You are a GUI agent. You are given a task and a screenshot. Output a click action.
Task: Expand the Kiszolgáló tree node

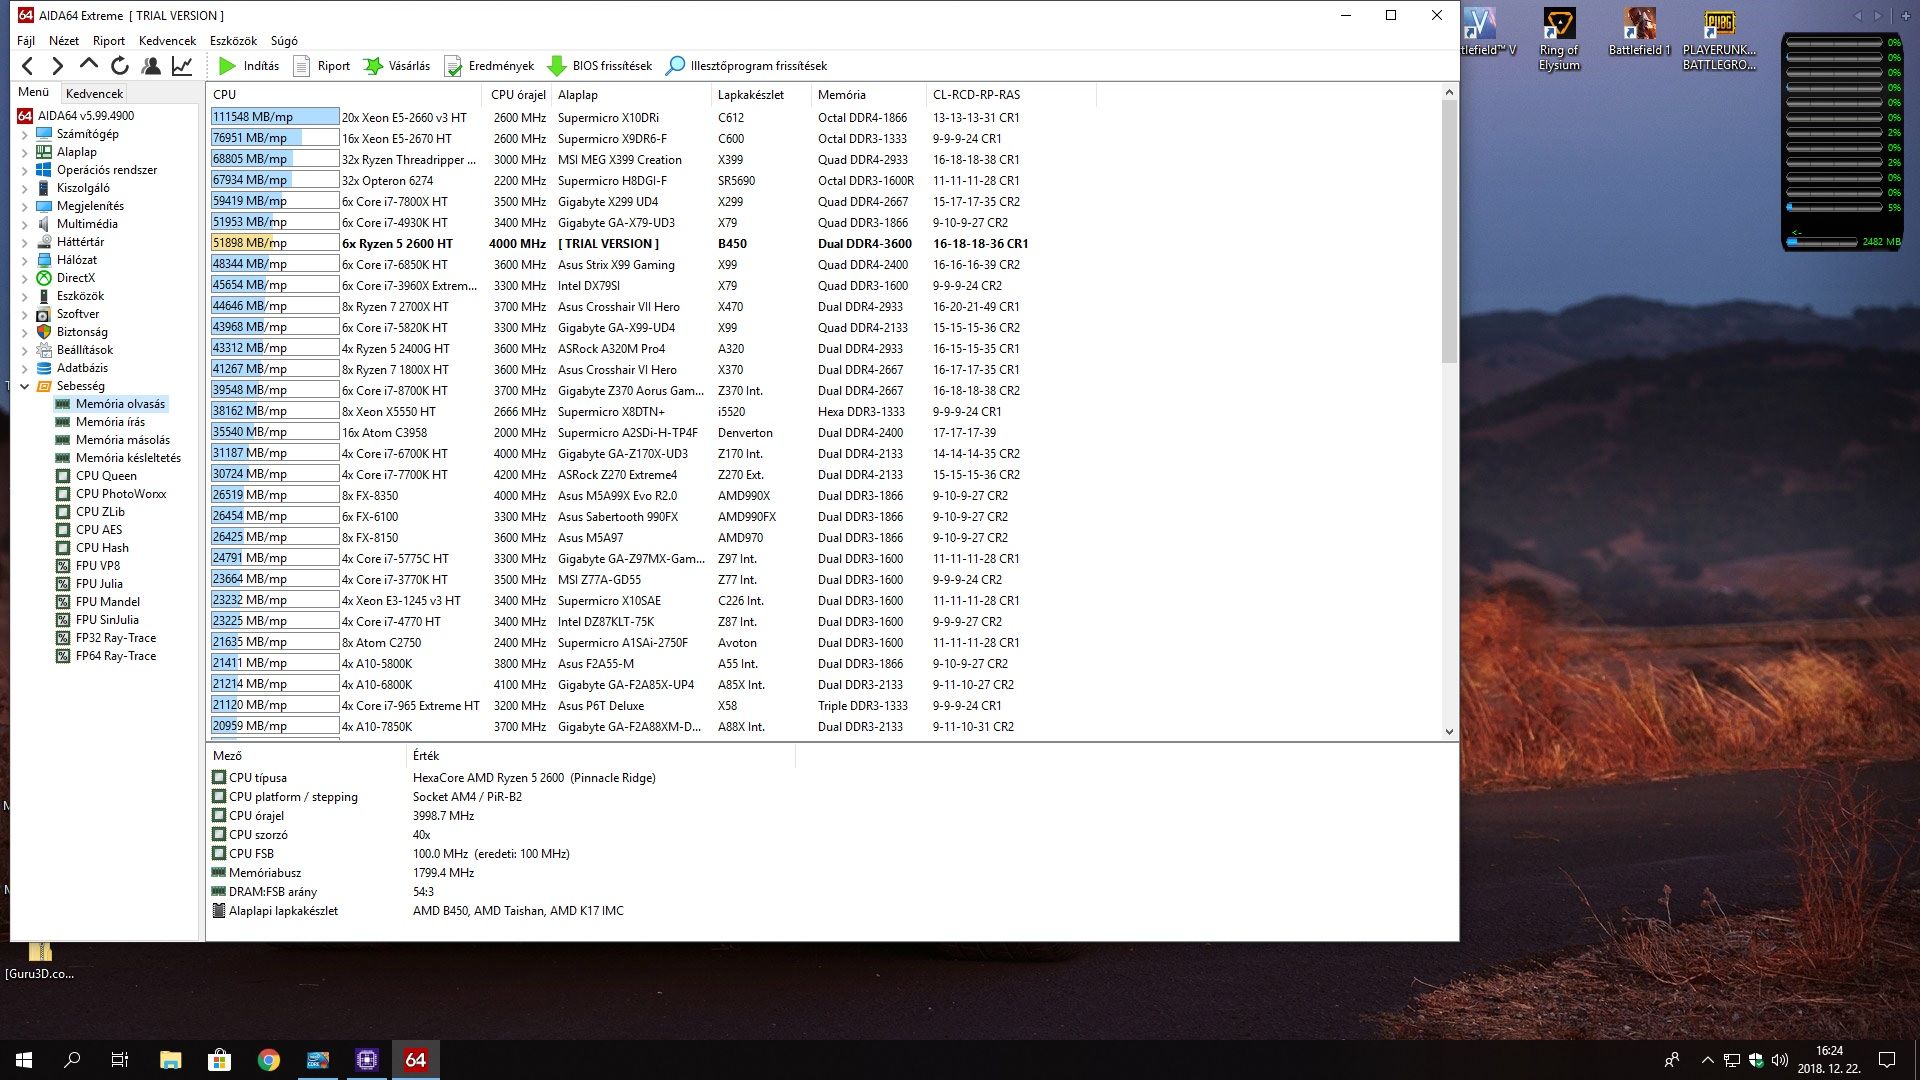point(25,188)
